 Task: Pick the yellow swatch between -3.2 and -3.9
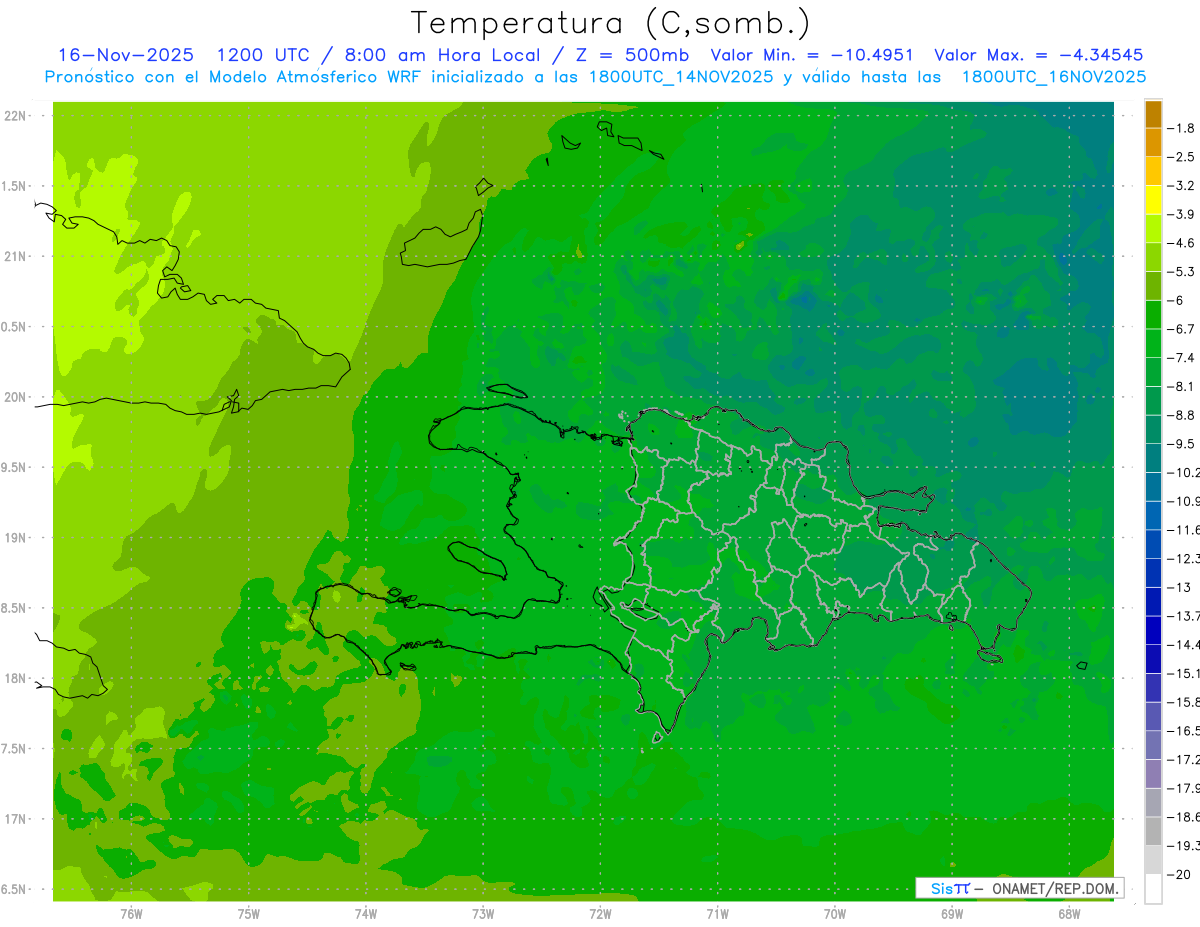1153,200
